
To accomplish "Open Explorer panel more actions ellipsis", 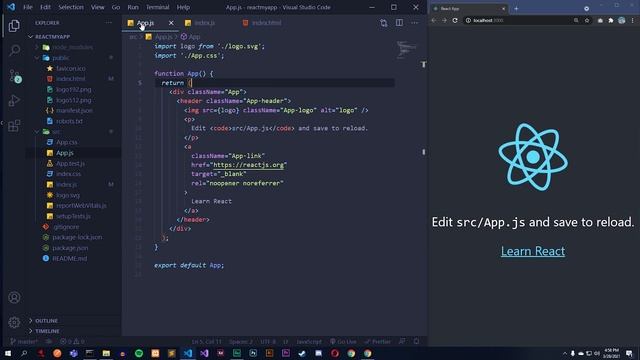I will 109,23.
